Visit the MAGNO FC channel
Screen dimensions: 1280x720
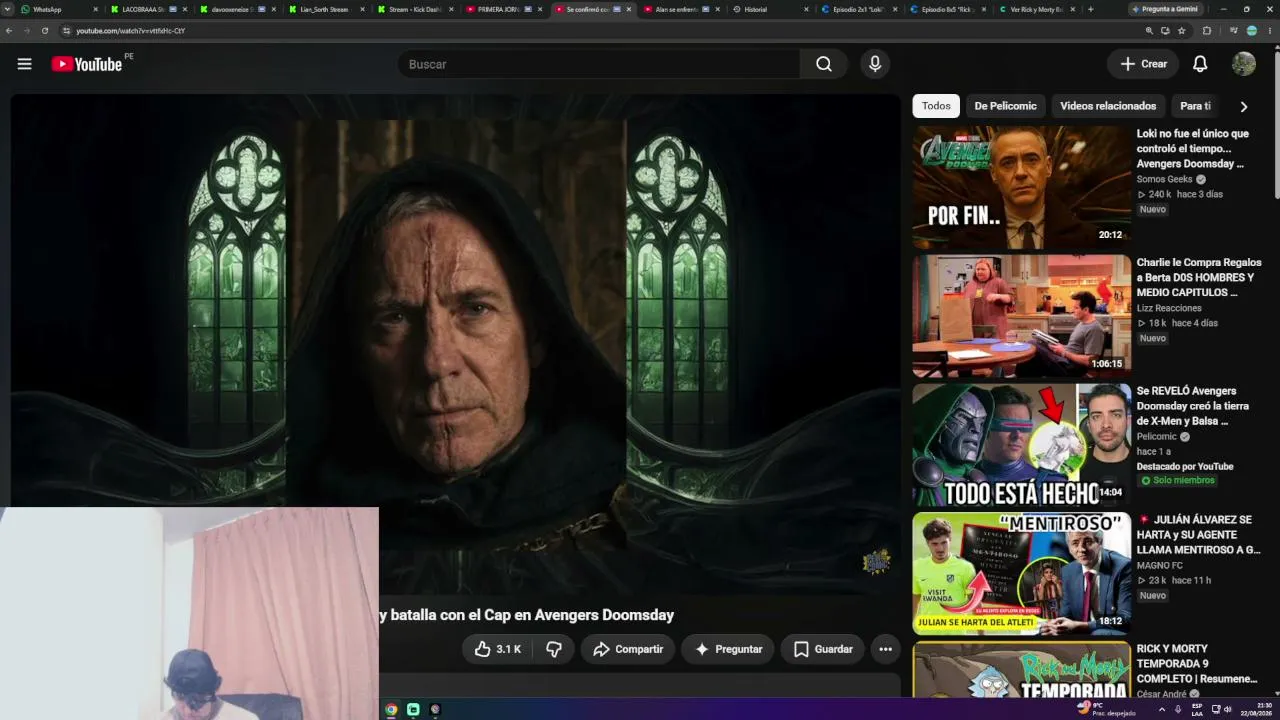point(1159,565)
